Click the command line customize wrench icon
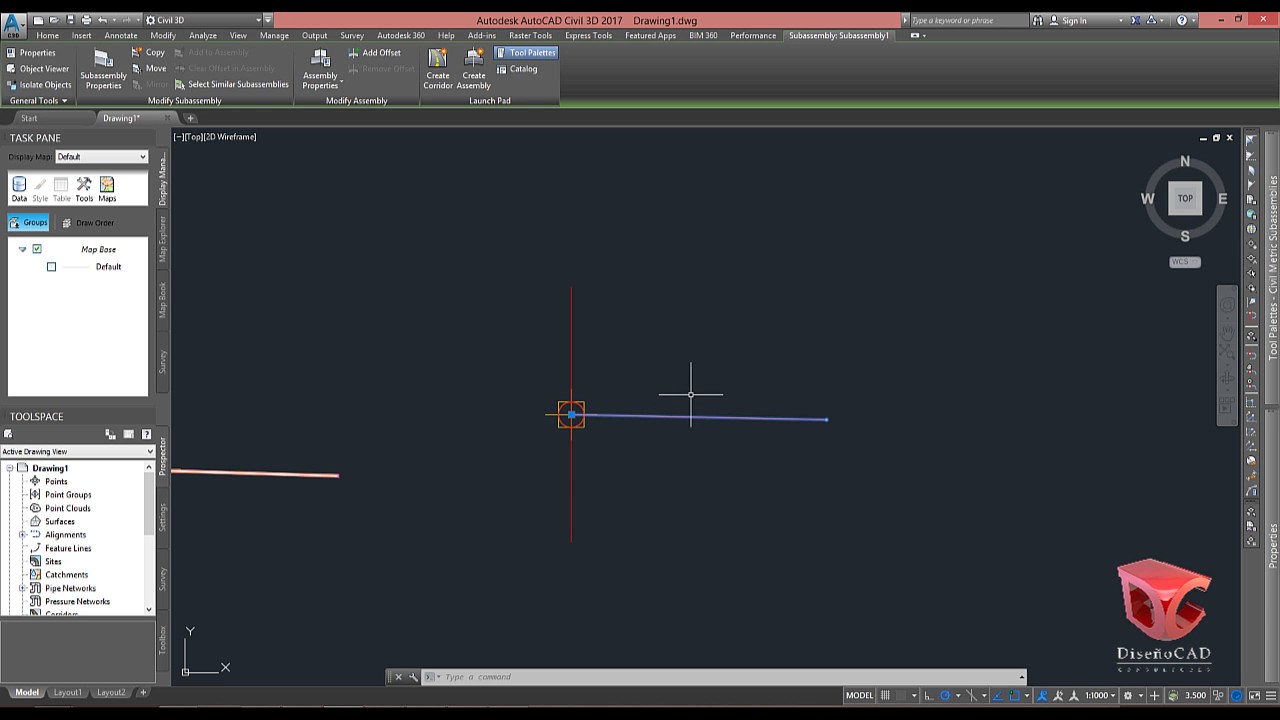The height and width of the screenshot is (720, 1280). point(413,677)
